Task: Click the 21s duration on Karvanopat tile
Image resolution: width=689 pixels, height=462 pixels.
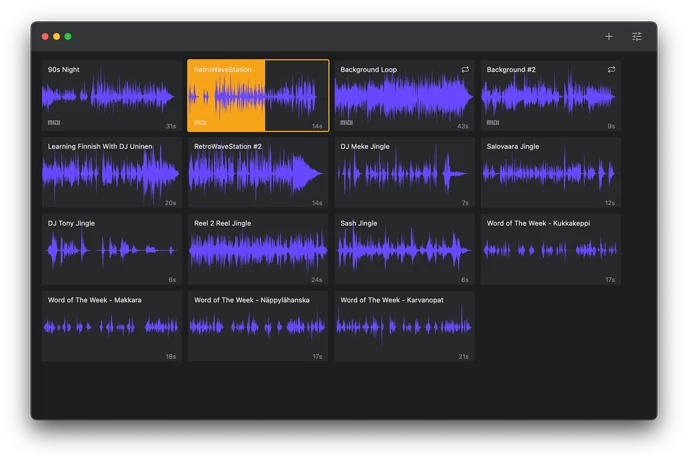Action: tap(464, 357)
